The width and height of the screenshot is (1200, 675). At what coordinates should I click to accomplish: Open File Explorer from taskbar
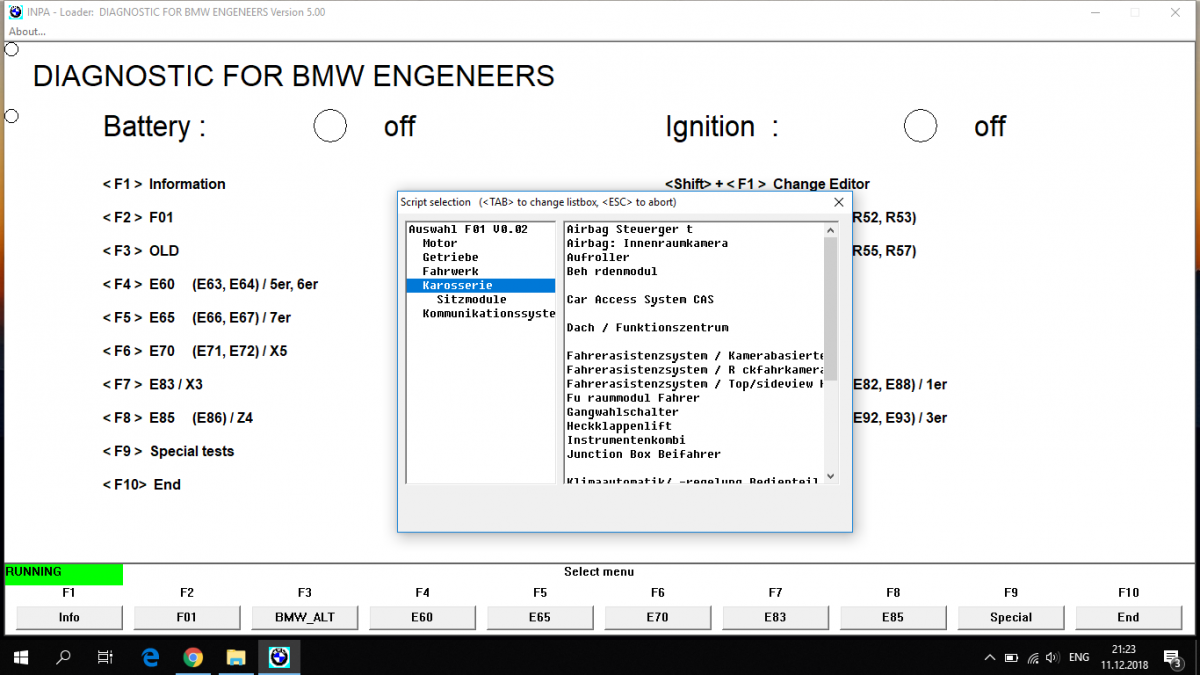(x=236, y=657)
